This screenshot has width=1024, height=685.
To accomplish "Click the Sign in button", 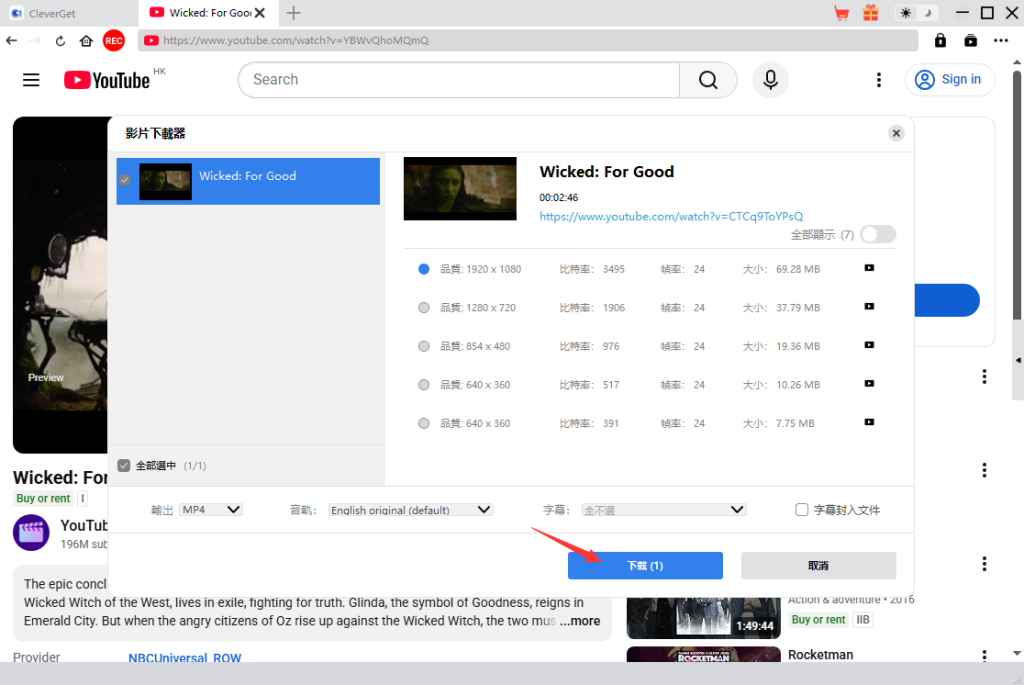I will pos(950,80).
